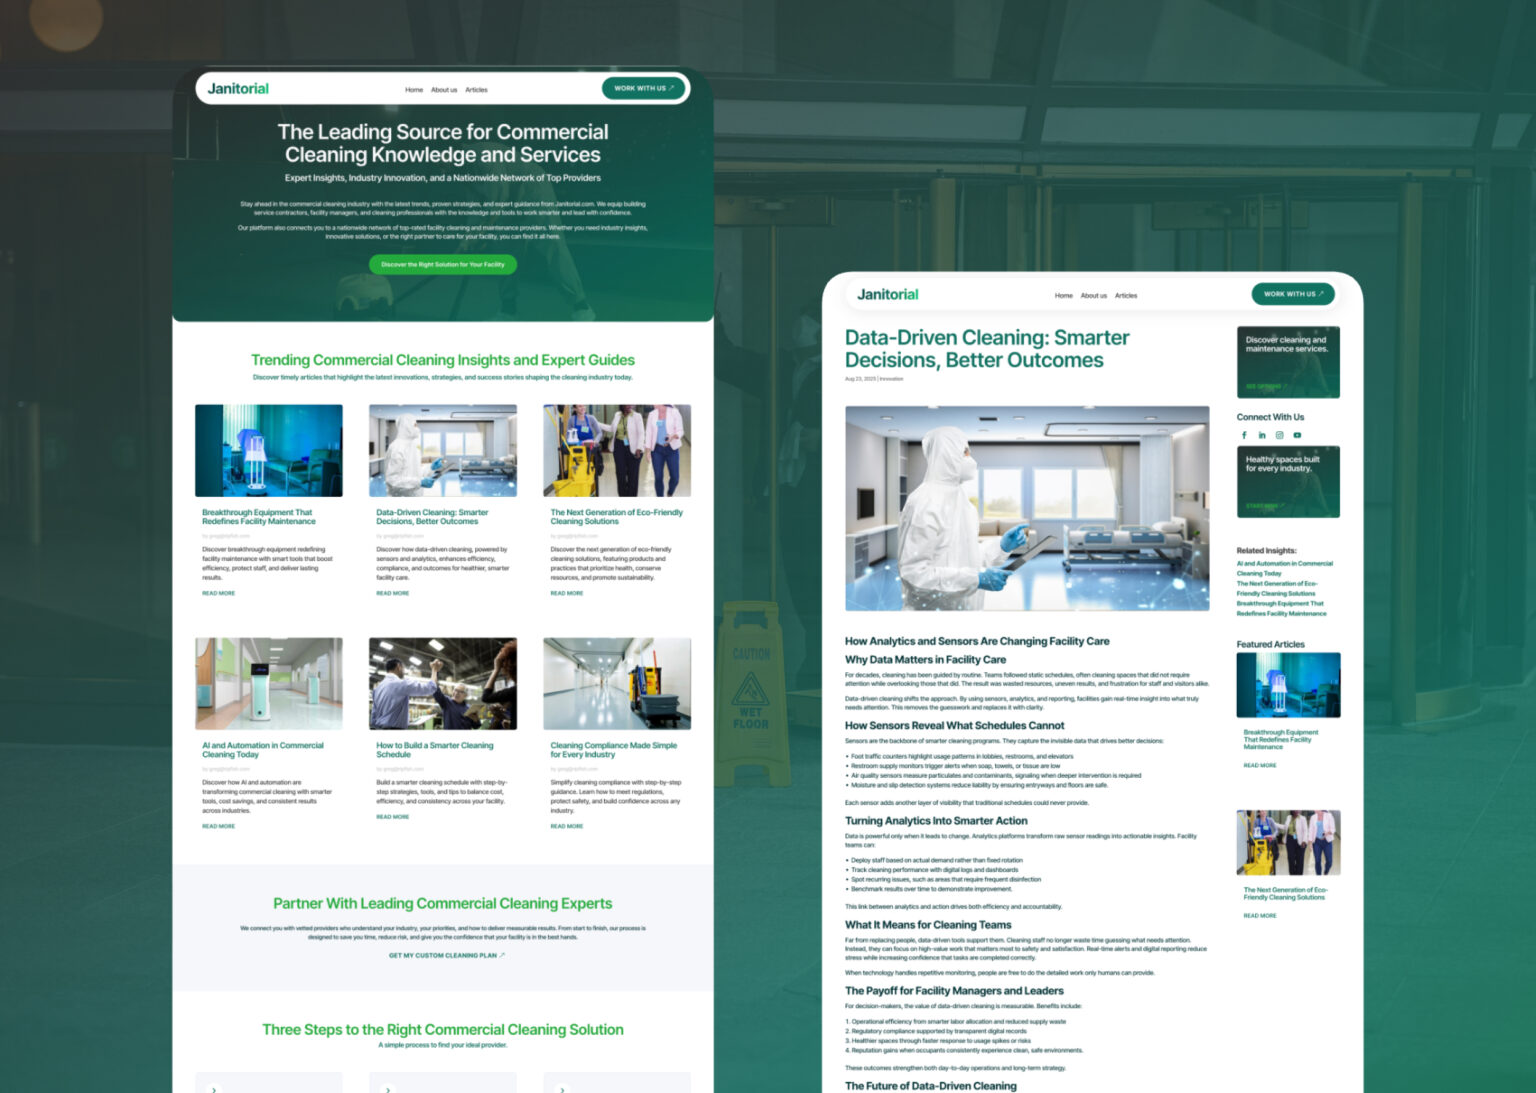Click the Janitorial logo on the article page
Viewport: 1536px width, 1093px height.
coord(887,295)
